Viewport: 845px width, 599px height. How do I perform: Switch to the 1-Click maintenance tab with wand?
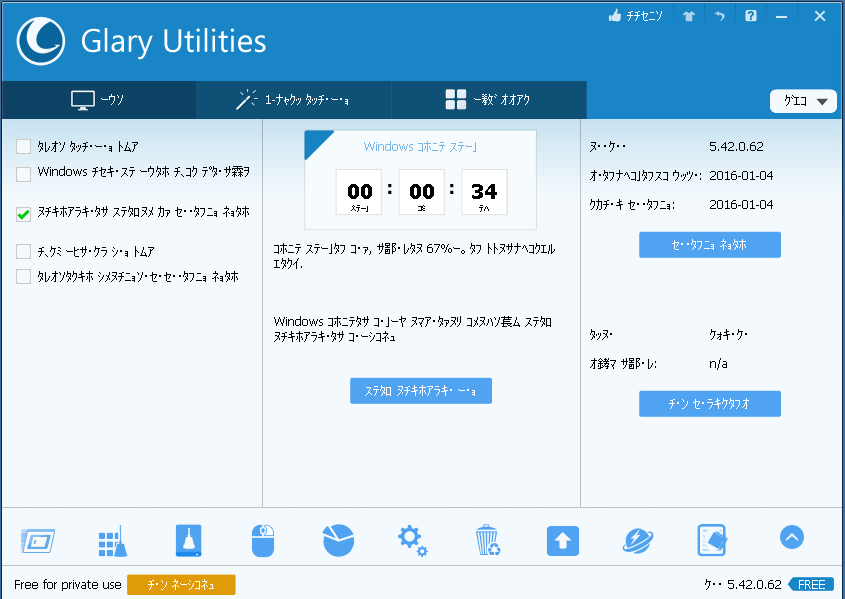(293, 100)
